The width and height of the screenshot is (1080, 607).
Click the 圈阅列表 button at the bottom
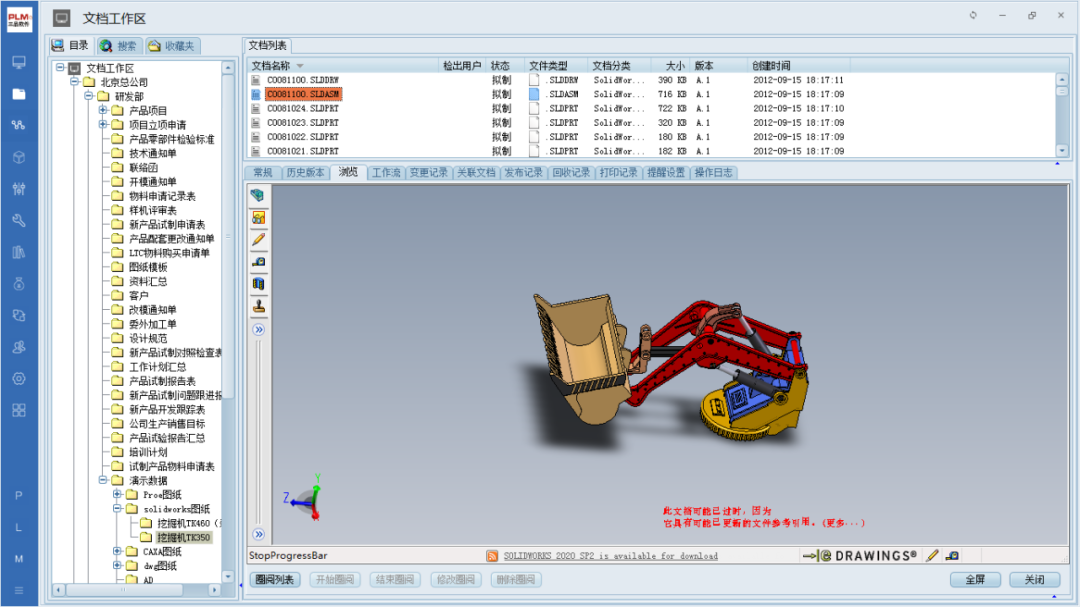(275, 579)
